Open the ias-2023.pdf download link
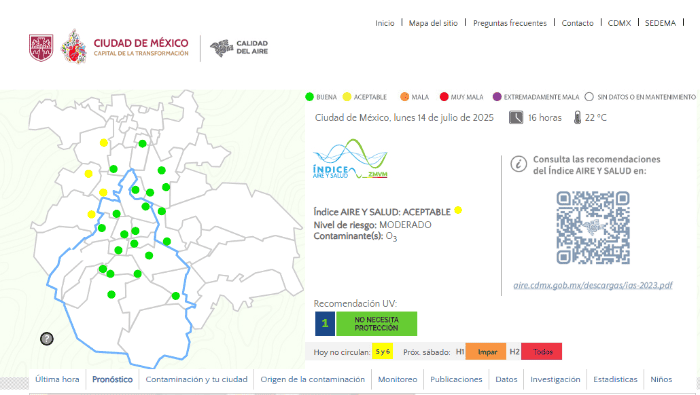Screen dimensions: 700x395 coord(593,285)
